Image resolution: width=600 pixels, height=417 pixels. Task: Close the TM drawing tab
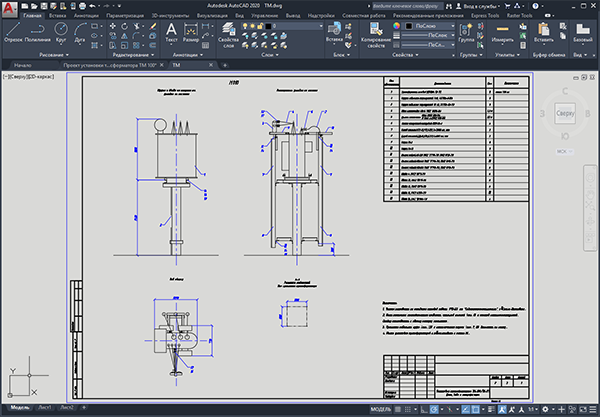click(210, 65)
